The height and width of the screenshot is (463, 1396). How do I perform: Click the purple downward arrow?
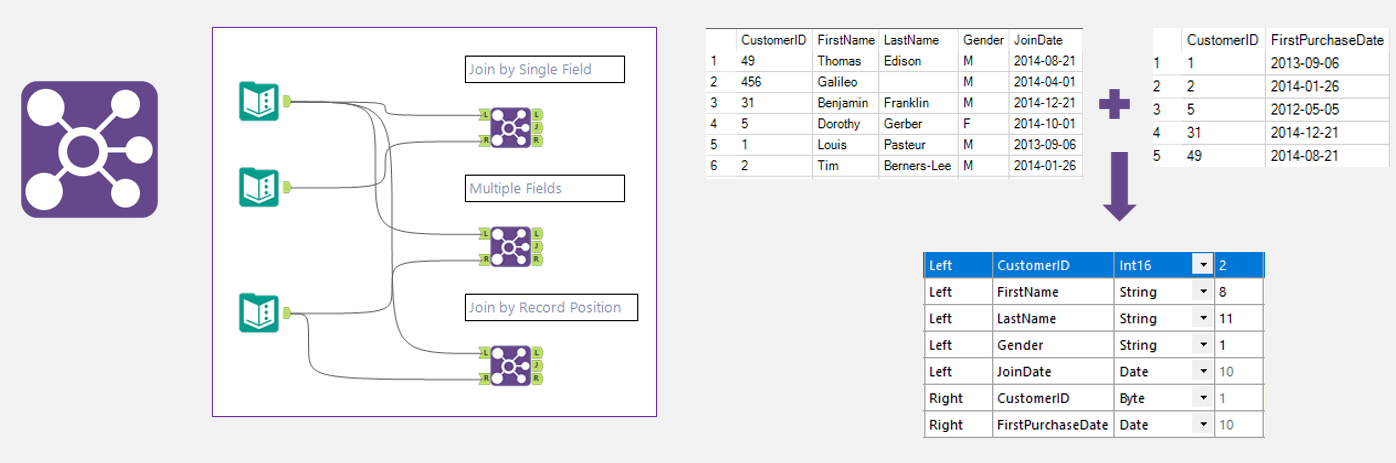[1119, 188]
